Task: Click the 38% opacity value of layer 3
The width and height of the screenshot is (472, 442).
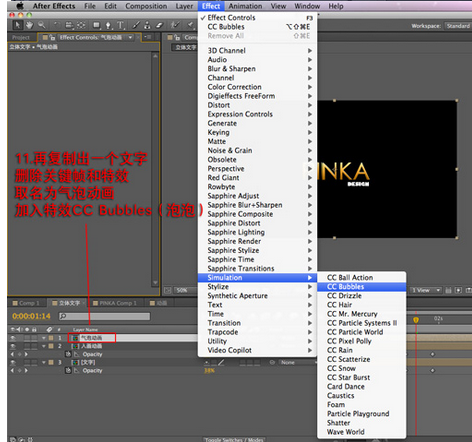Action: coord(209,370)
